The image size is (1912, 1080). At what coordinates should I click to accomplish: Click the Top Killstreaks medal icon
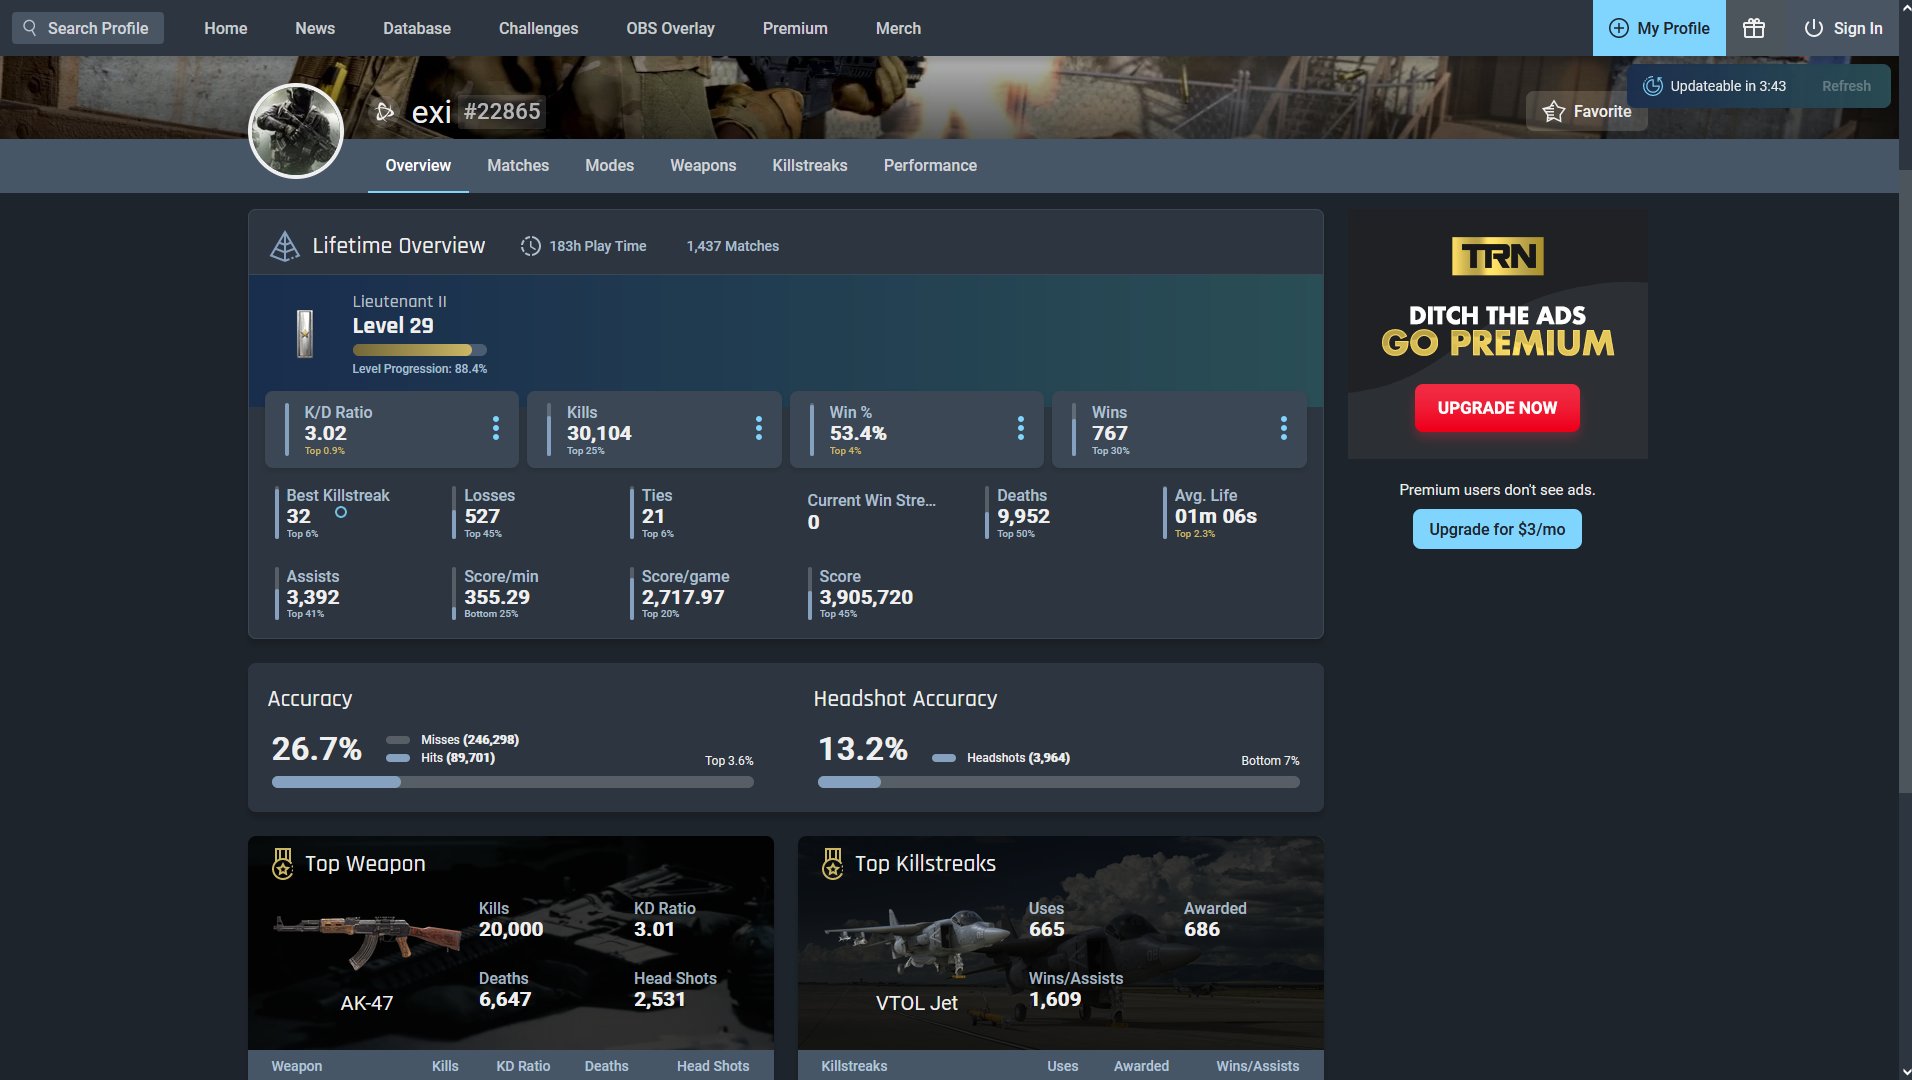pyautogui.click(x=832, y=863)
